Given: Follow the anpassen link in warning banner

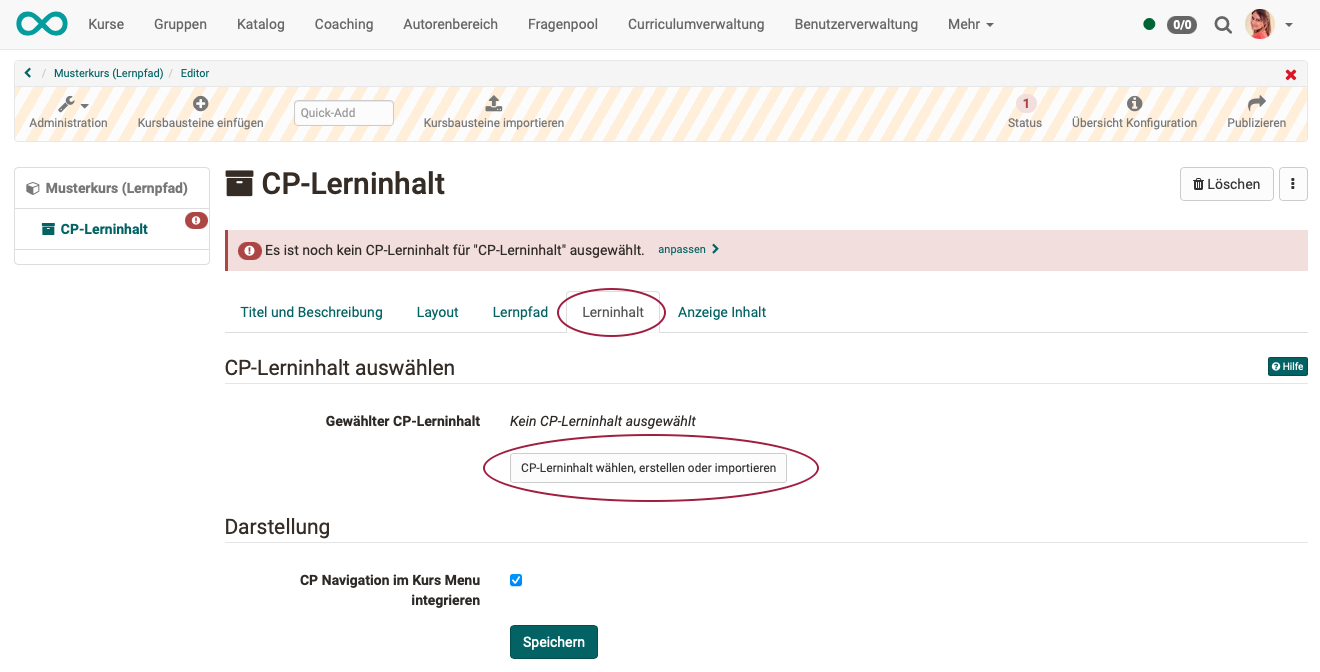Looking at the screenshot, I should click(x=682, y=249).
